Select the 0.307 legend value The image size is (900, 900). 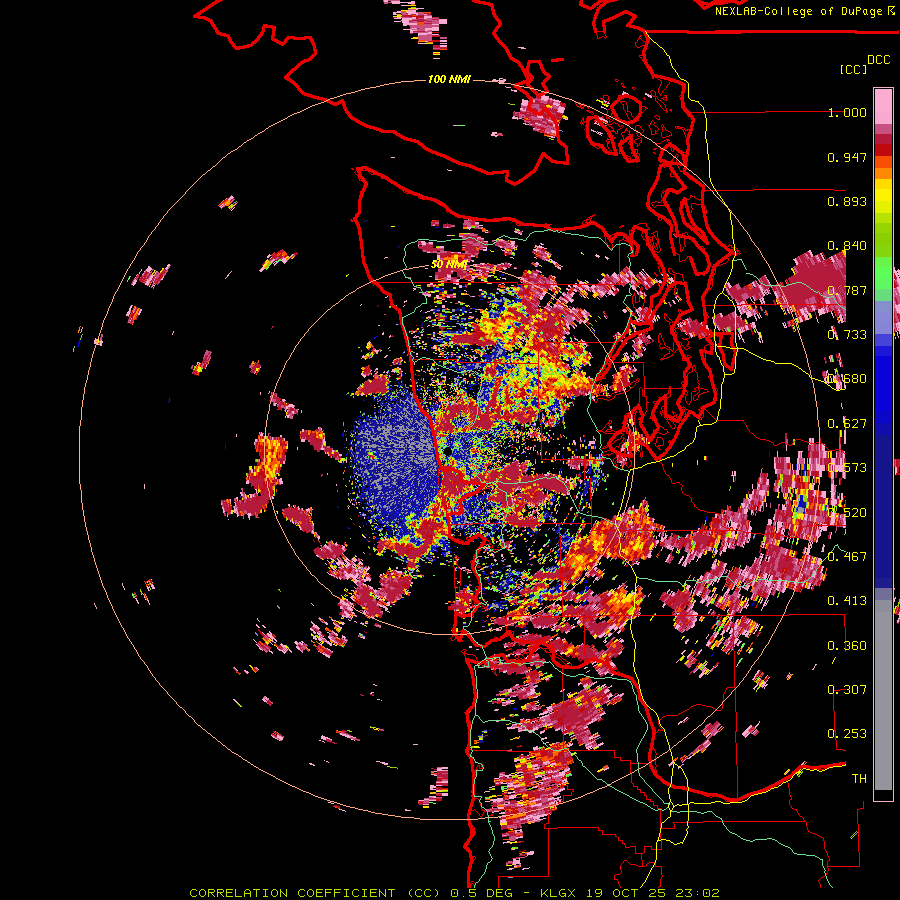(847, 690)
